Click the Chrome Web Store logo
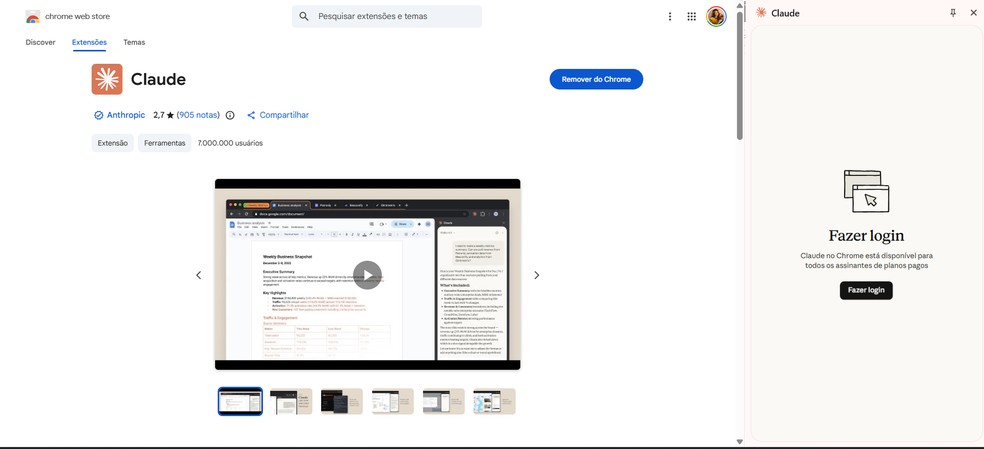The image size is (984, 449). [x=33, y=16]
